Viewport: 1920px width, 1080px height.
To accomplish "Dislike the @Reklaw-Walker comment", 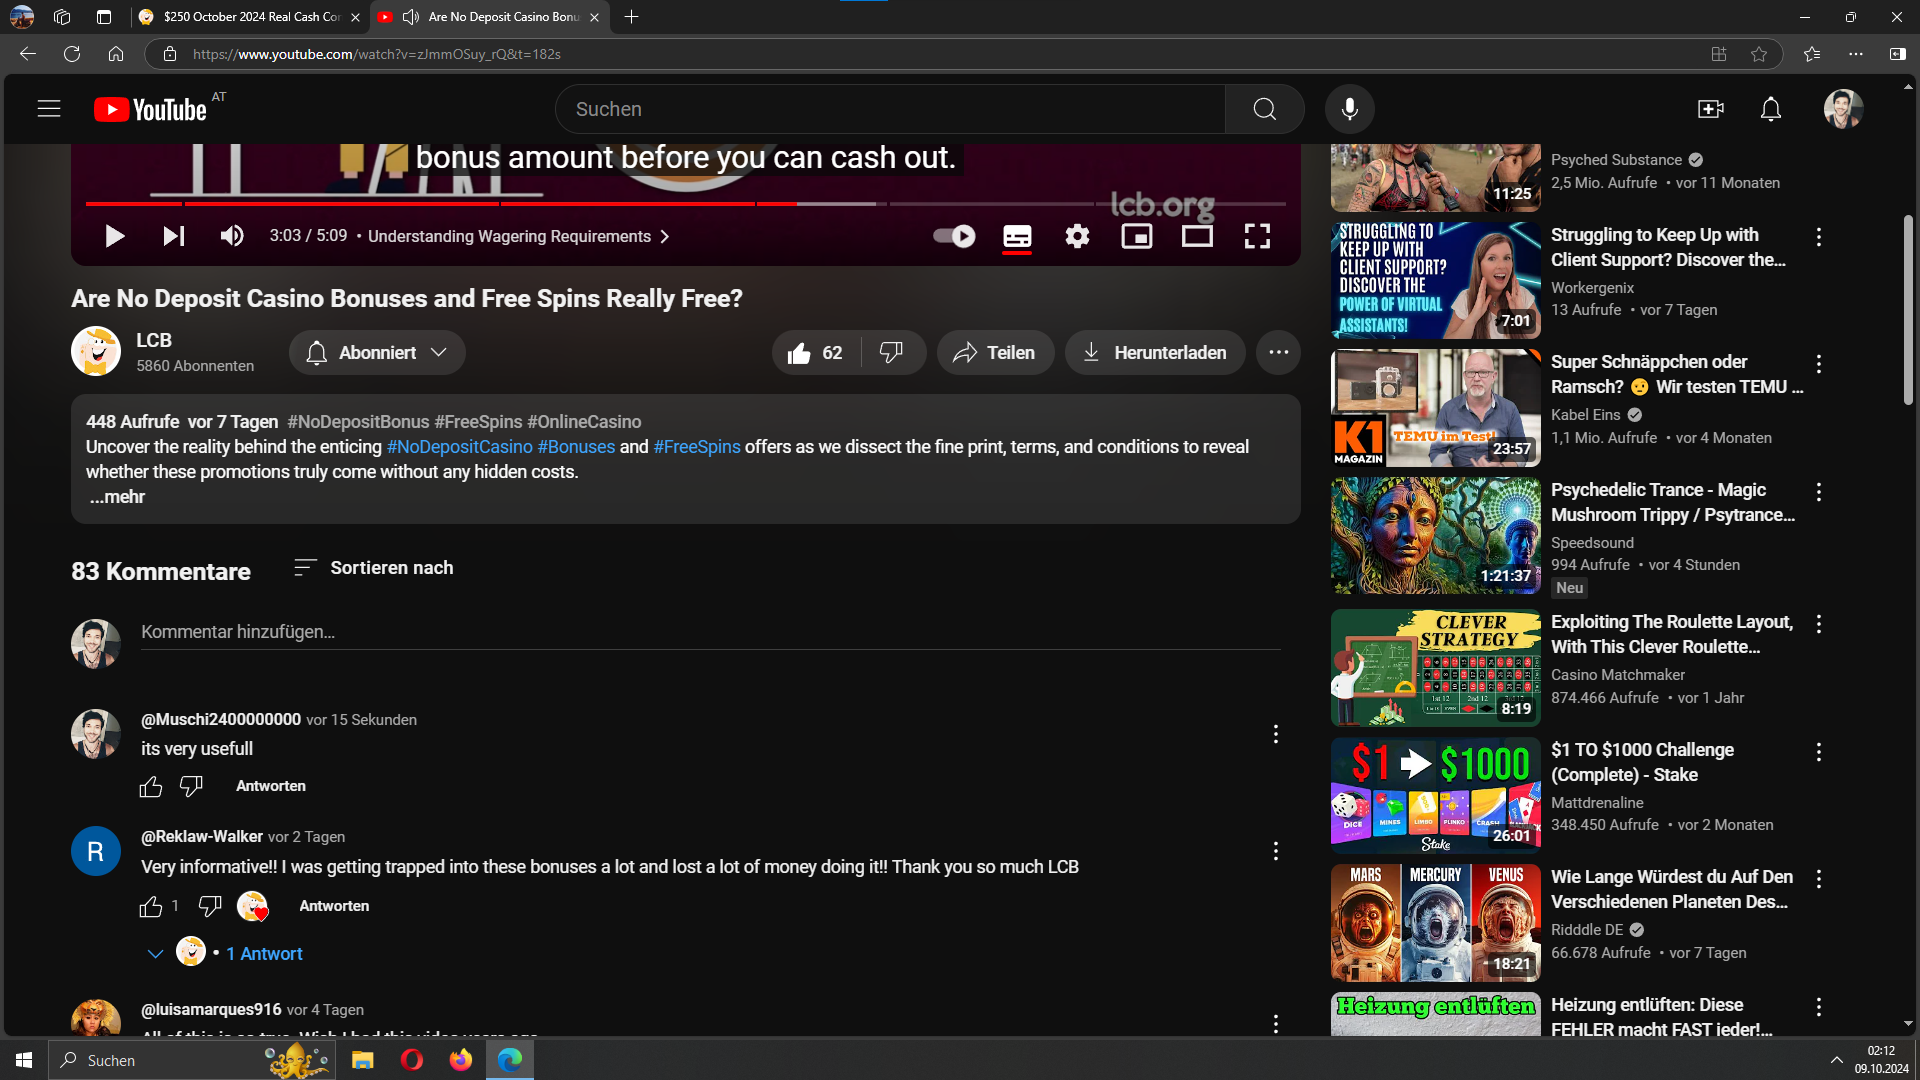I will pyautogui.click(x=209, y=907).
